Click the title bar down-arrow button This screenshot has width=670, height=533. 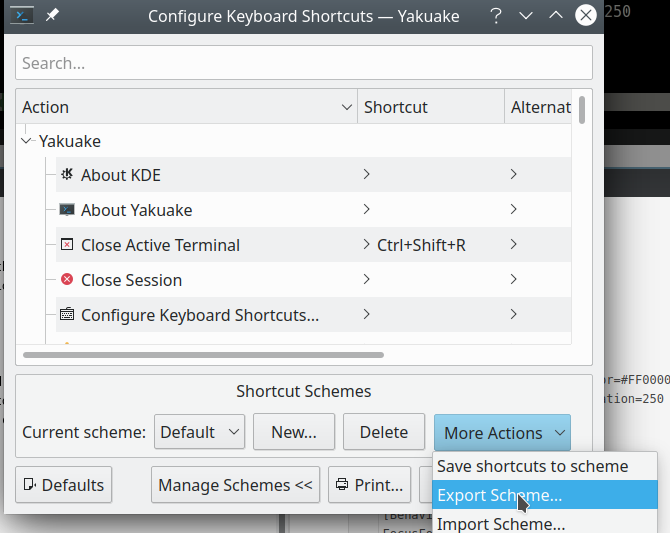click(x=526, y=16)
